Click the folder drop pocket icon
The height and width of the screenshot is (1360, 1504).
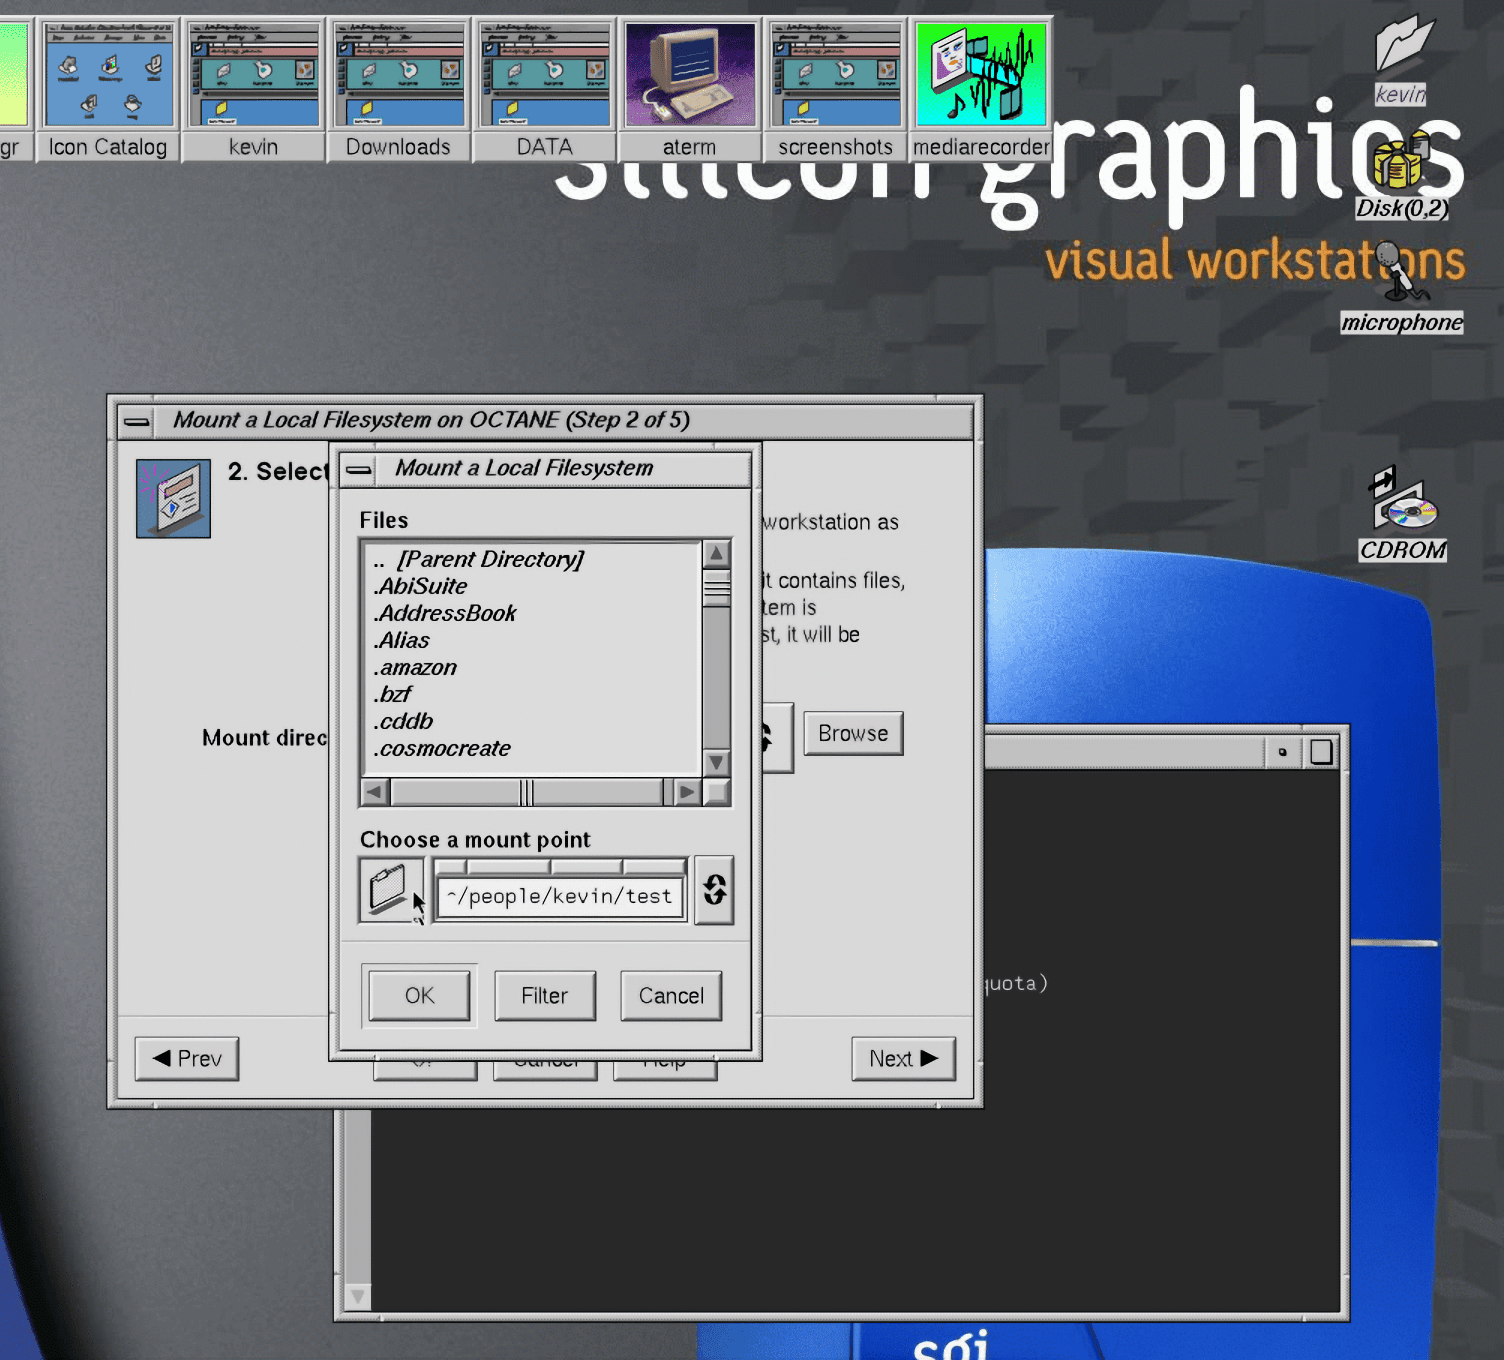391,890
